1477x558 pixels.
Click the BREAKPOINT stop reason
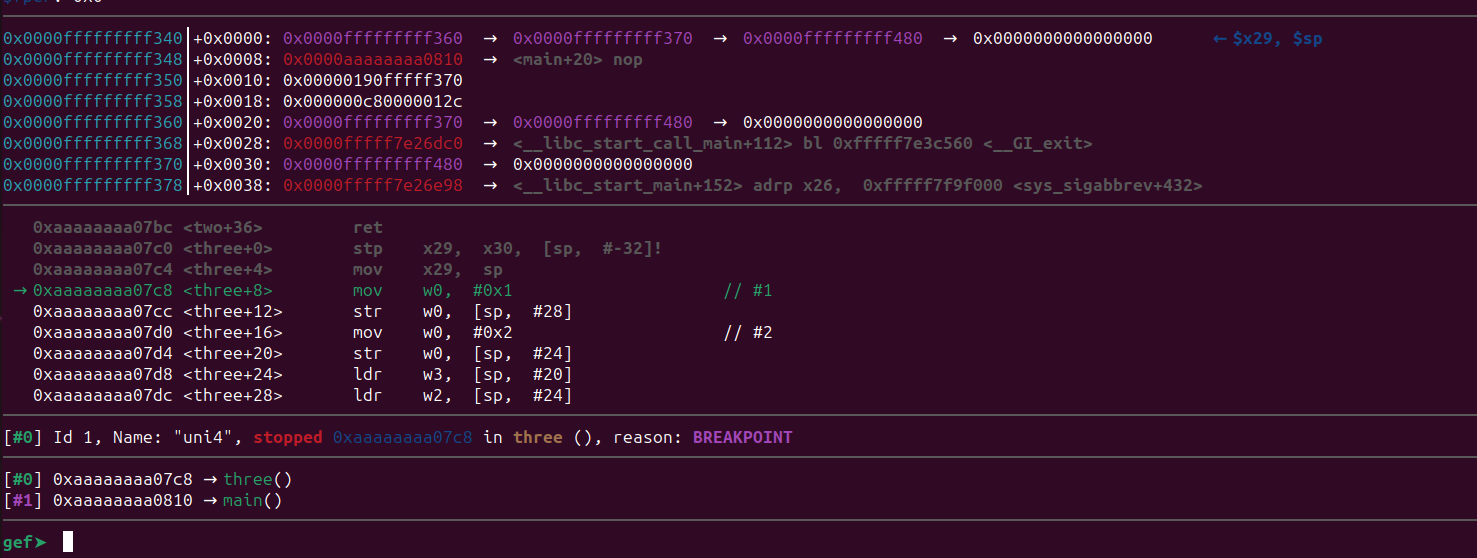coord(742,437)
